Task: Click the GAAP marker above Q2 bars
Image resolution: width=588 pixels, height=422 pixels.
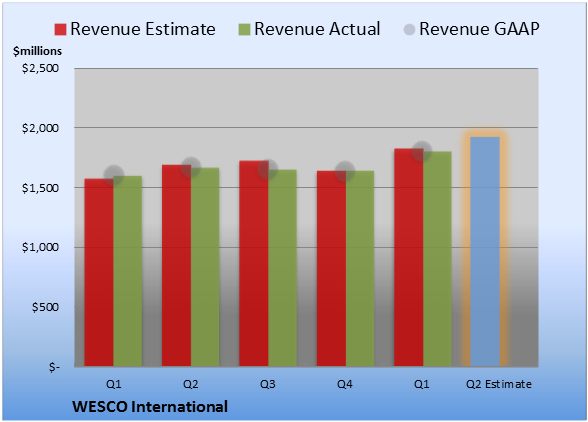Action: coord(191,167)
